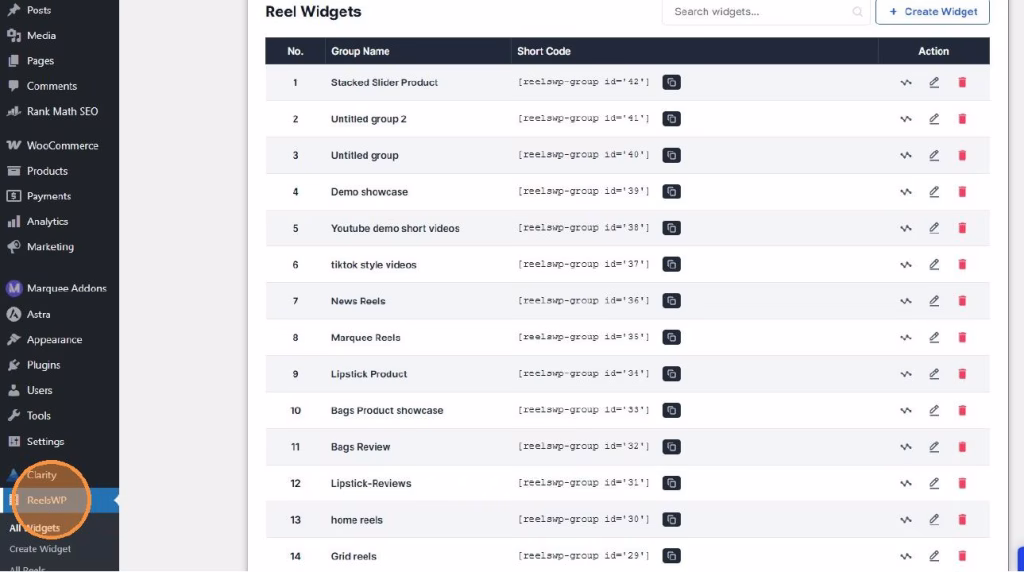Edit the Demo showcase widget
Screen dimensions: 1024x572
pyautogui.click(x=934, y=192)
